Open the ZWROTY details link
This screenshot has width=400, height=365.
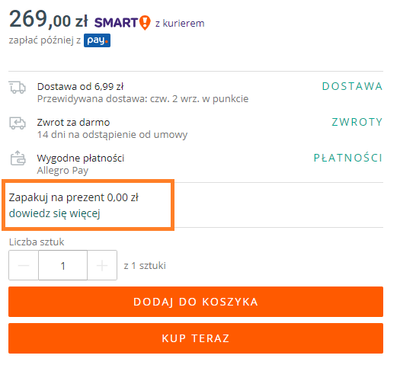click(x=357, y=122)
